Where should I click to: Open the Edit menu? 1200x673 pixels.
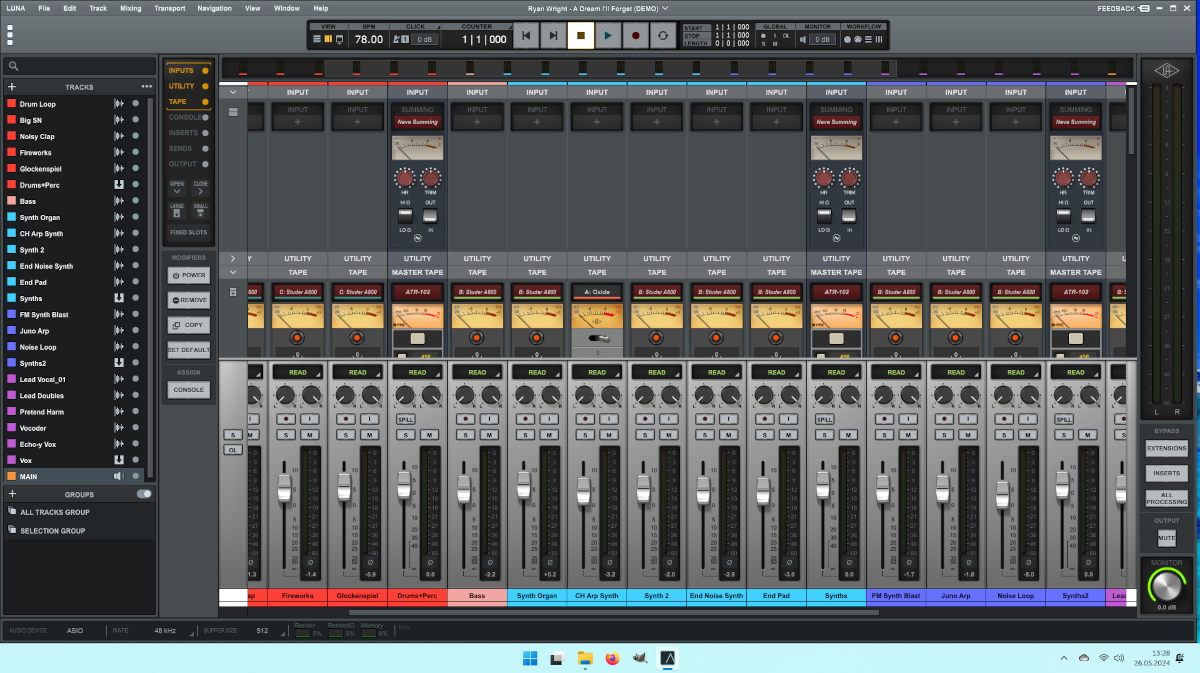click(69, 8)
